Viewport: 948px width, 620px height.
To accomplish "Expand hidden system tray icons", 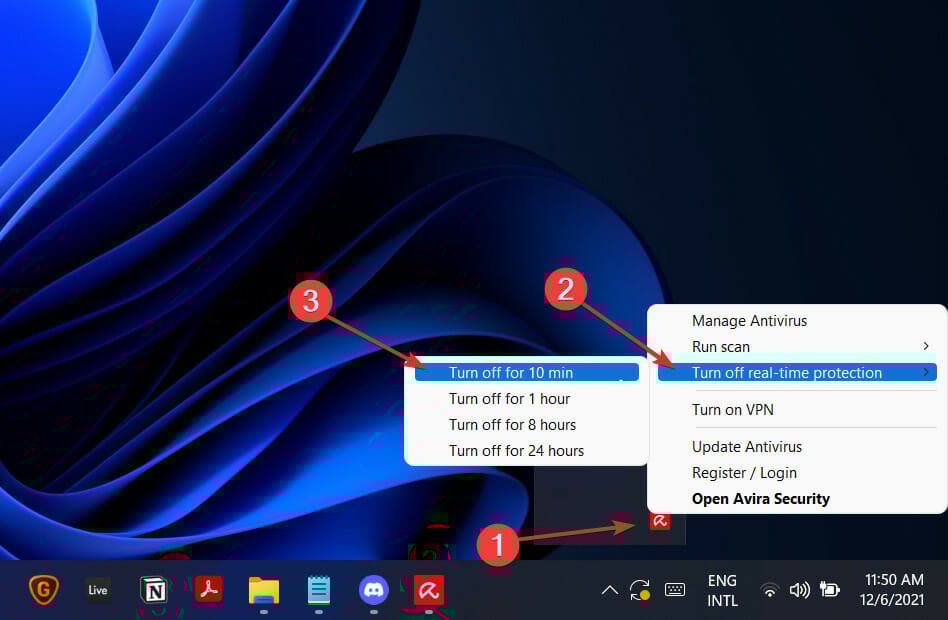I will 610,590.
